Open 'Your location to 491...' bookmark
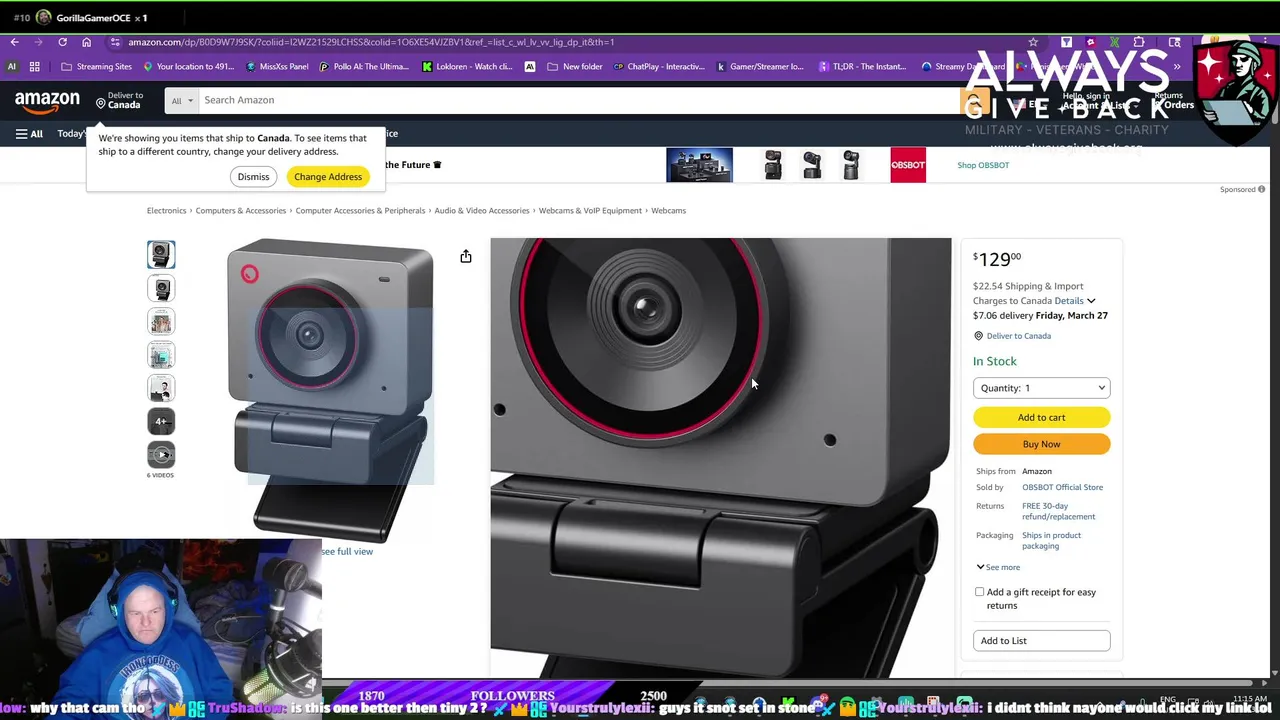1280x720 pixels. coord(188,67)
